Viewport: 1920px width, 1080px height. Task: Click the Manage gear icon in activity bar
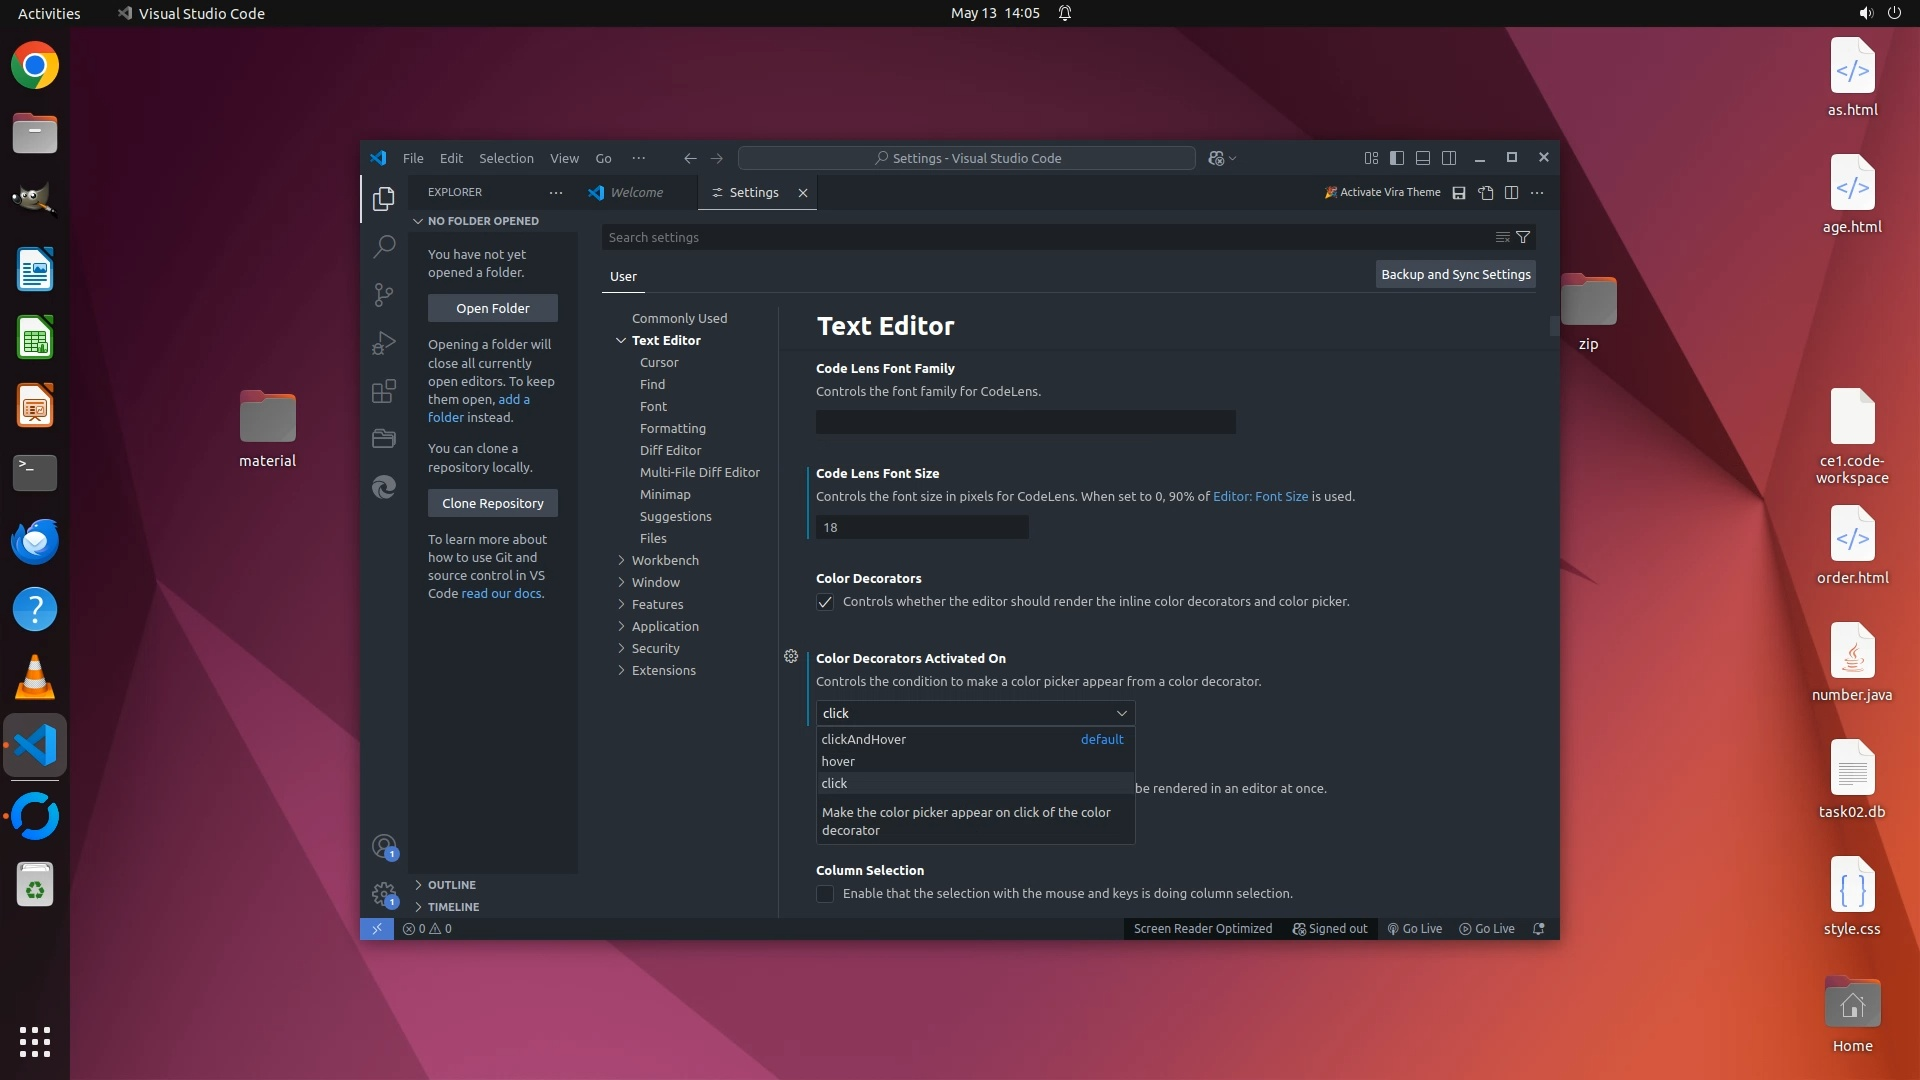point(384,893)
